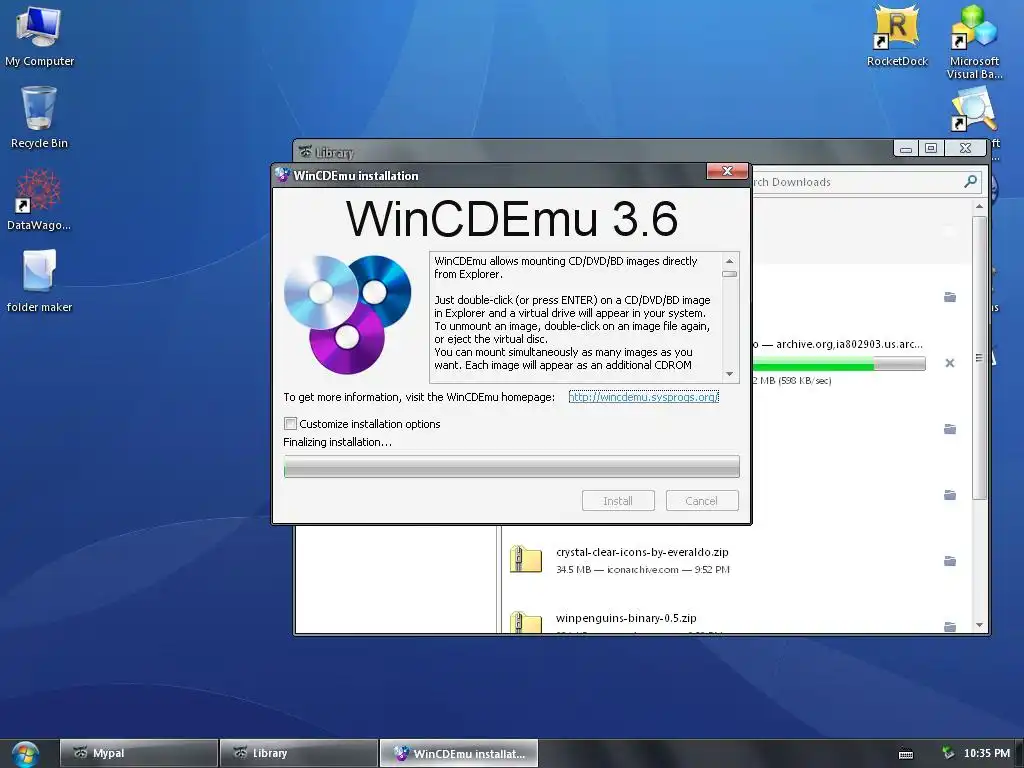This screenshot has width=1024, height=768.
Task: Select the RocketDock desktop shortcut
Action: [897, 36]
